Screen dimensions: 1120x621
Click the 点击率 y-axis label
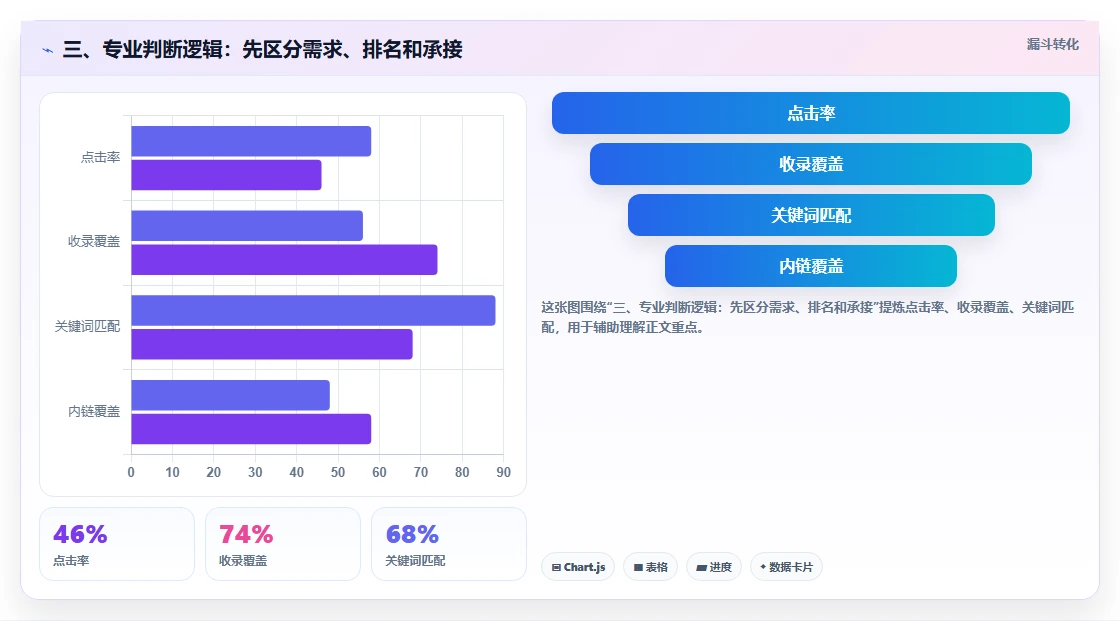click(x=100, y=157)
